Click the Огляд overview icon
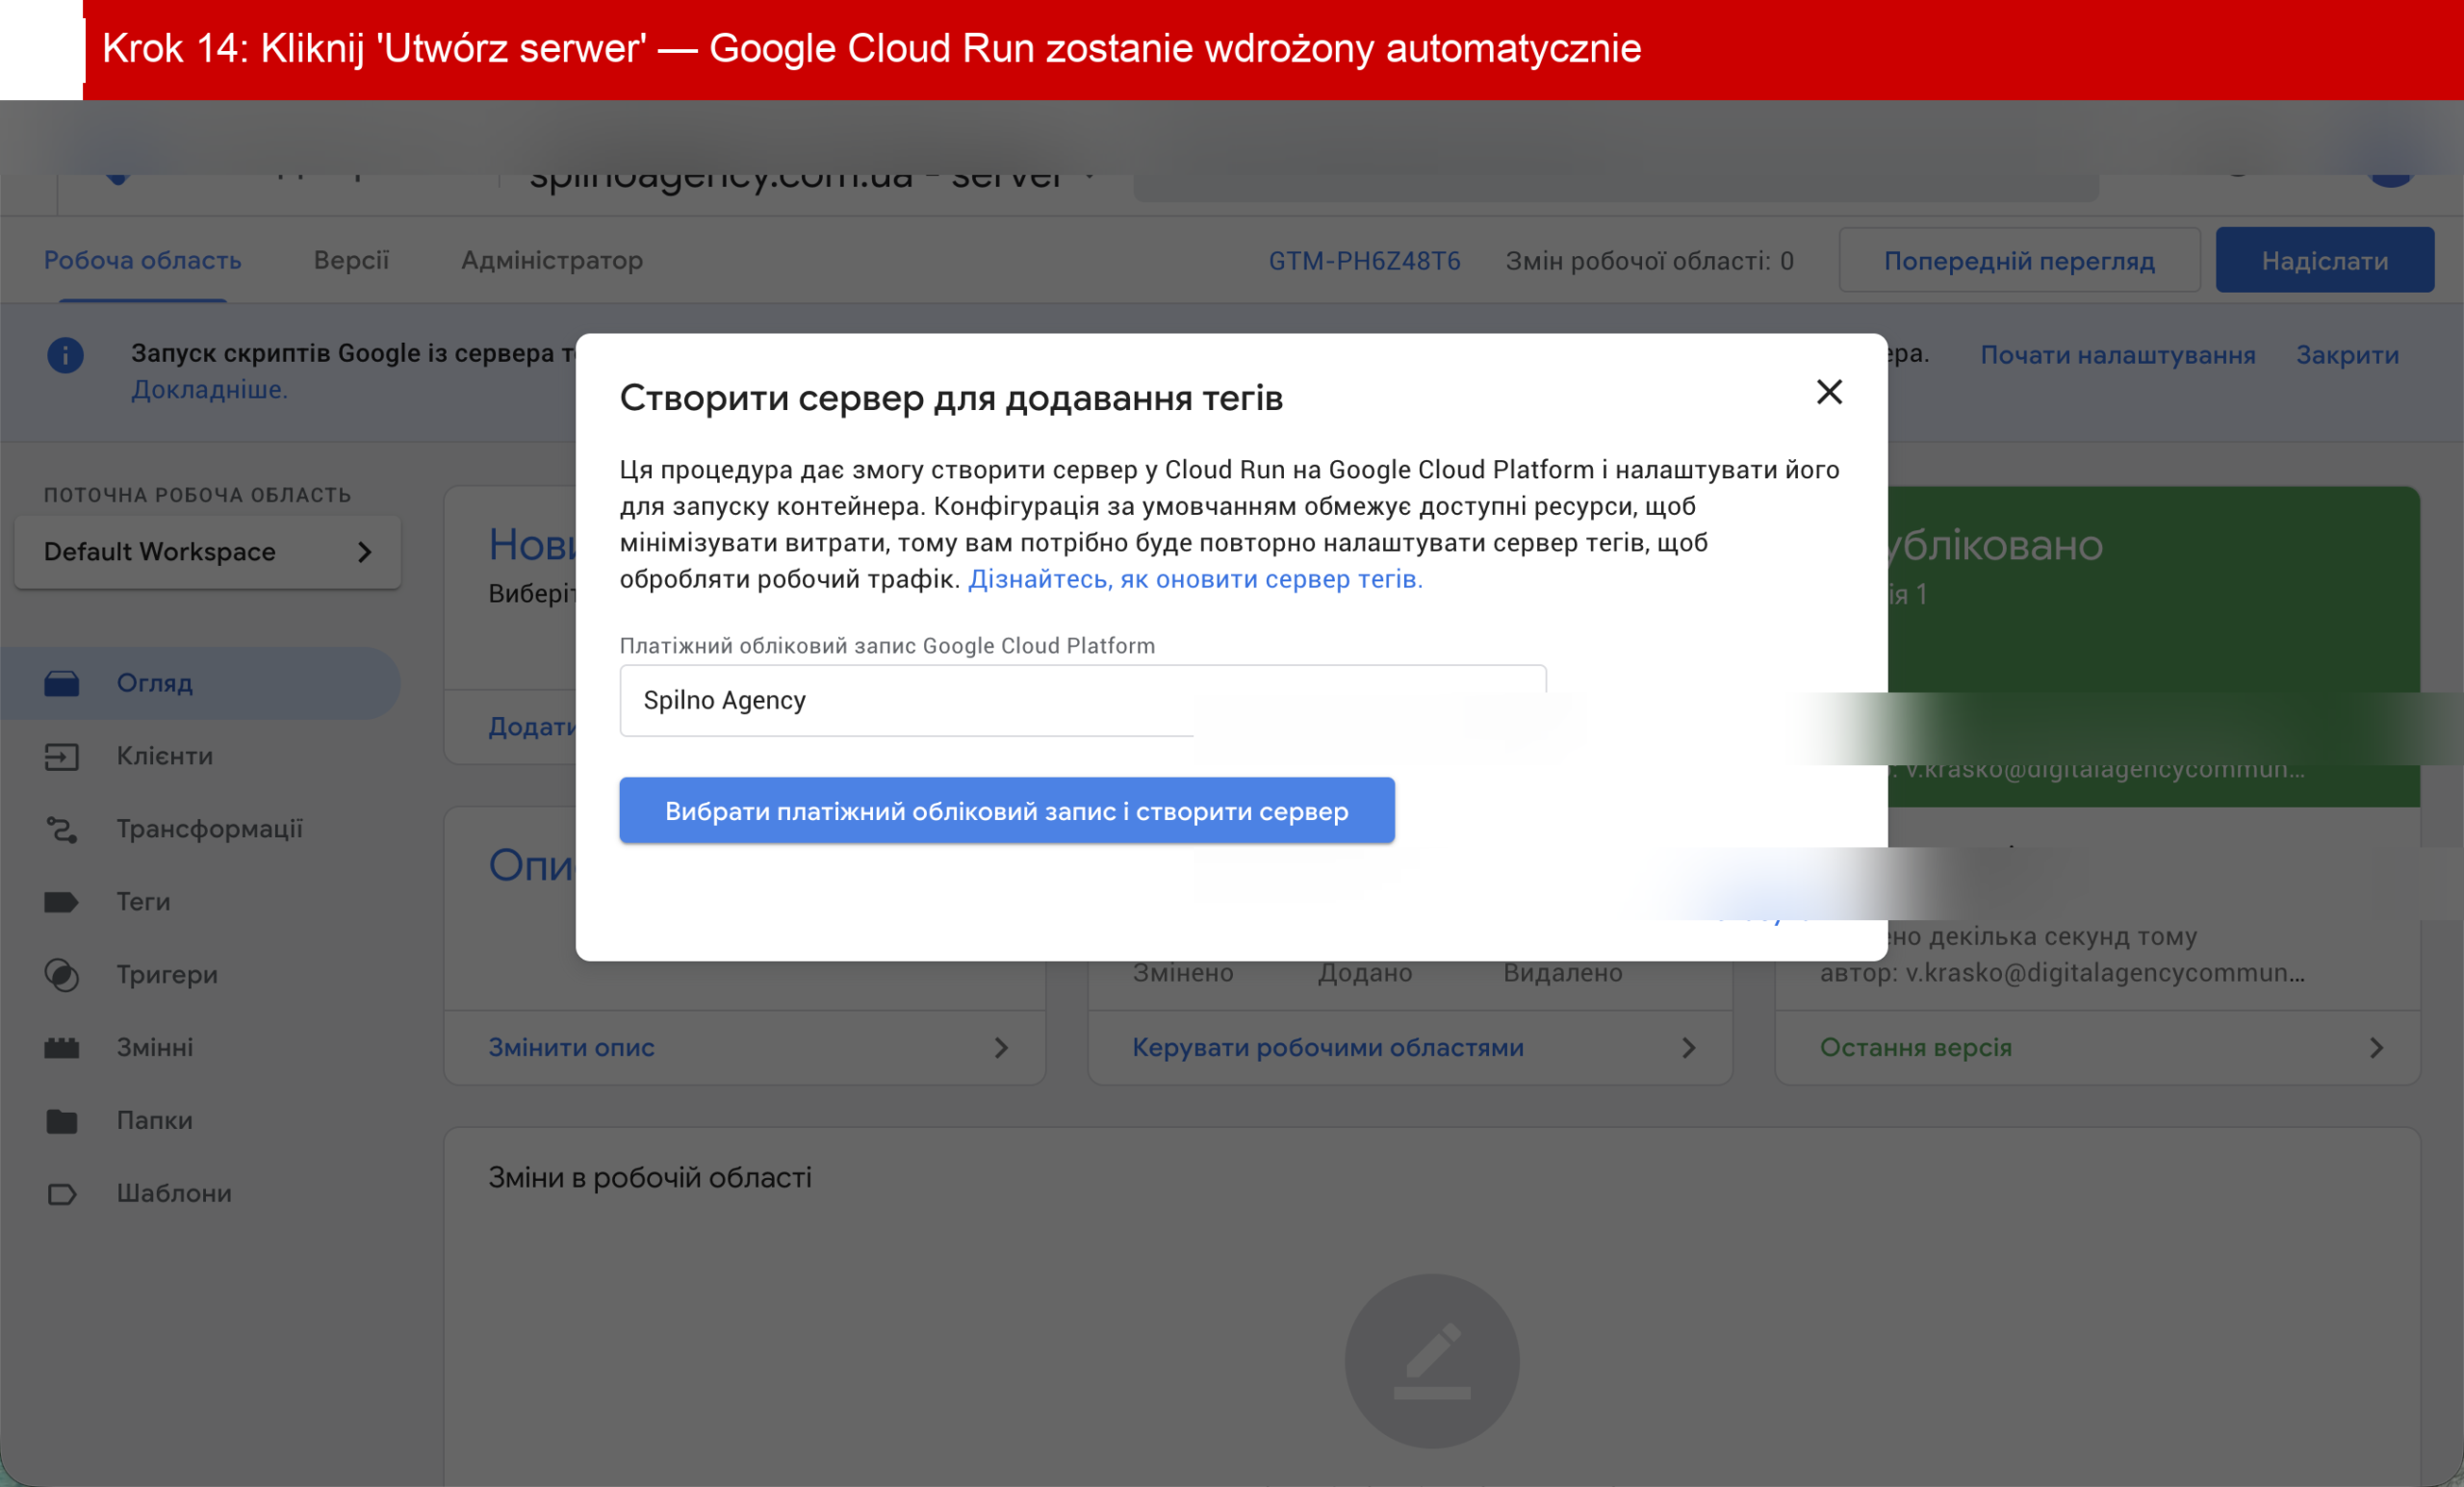Screen dimensions: 2464x1487 pyautogui.click(x=61, y=683)
